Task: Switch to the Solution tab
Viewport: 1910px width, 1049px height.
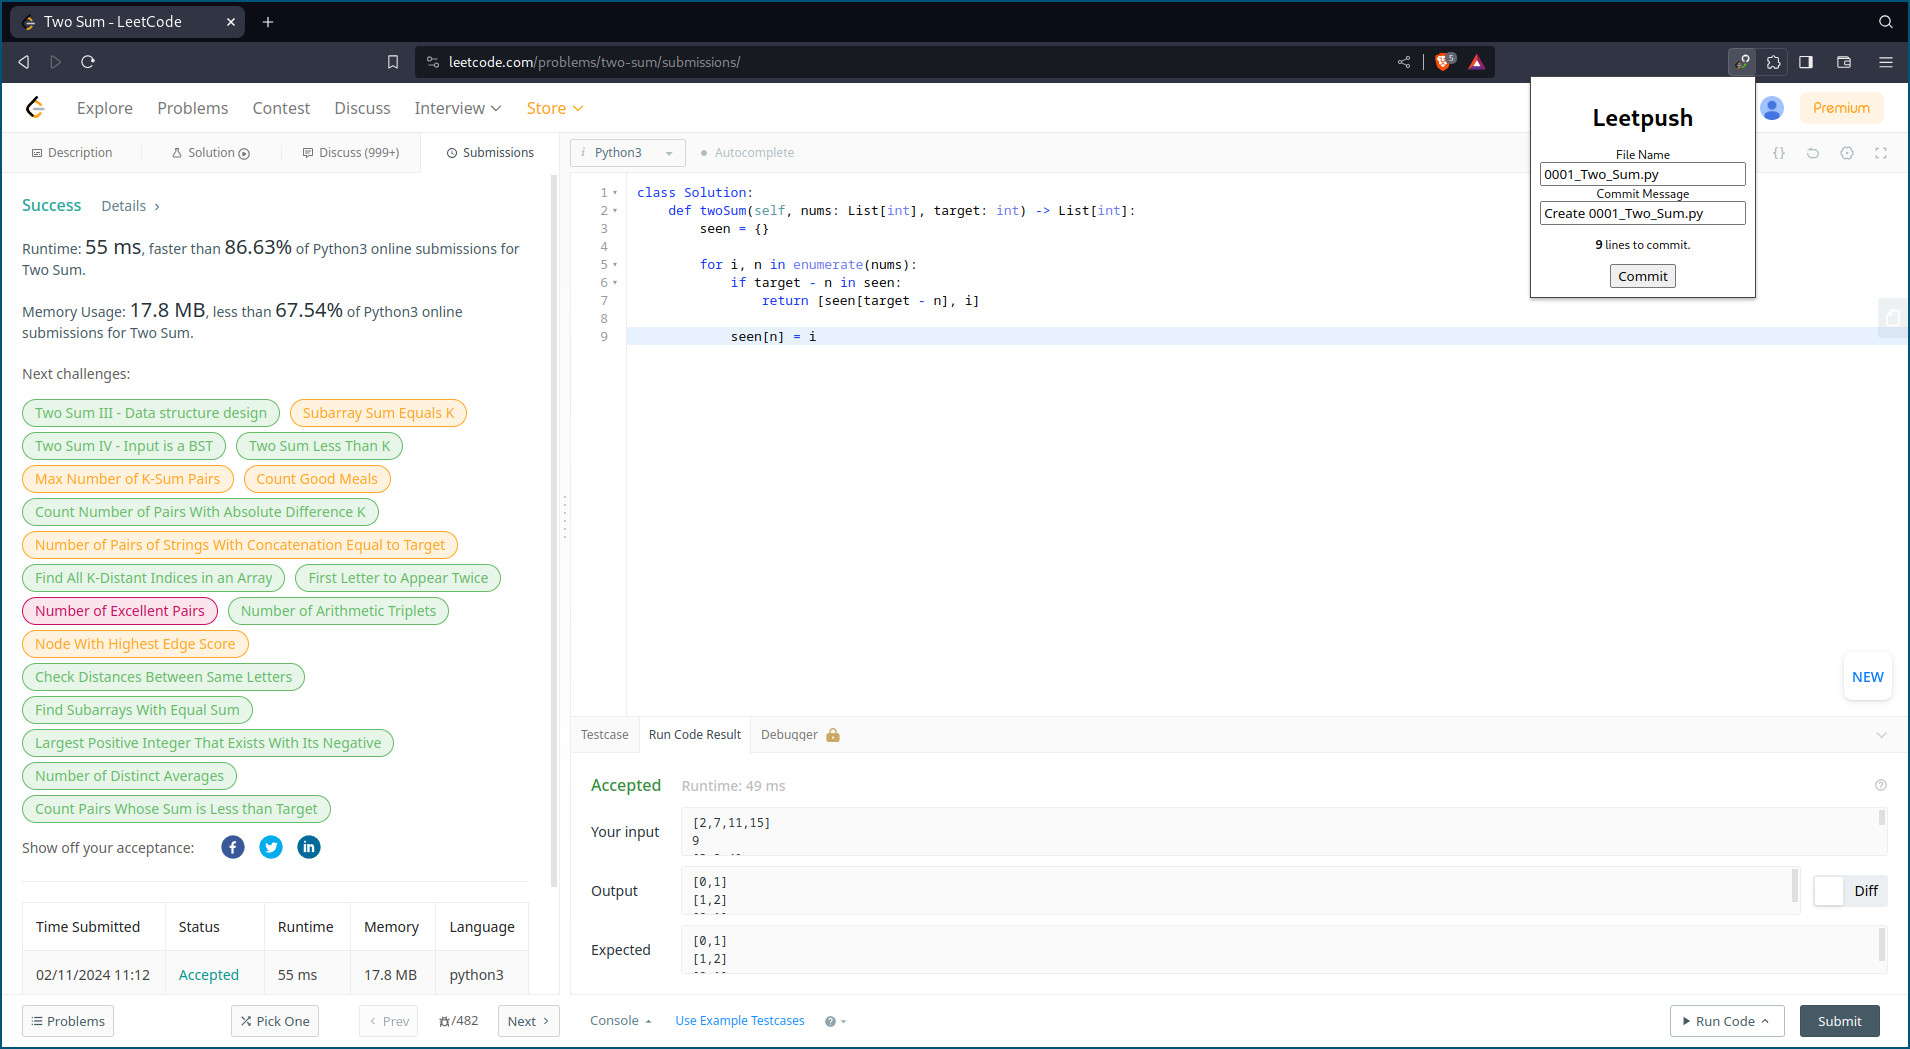Action: [211, 153]
